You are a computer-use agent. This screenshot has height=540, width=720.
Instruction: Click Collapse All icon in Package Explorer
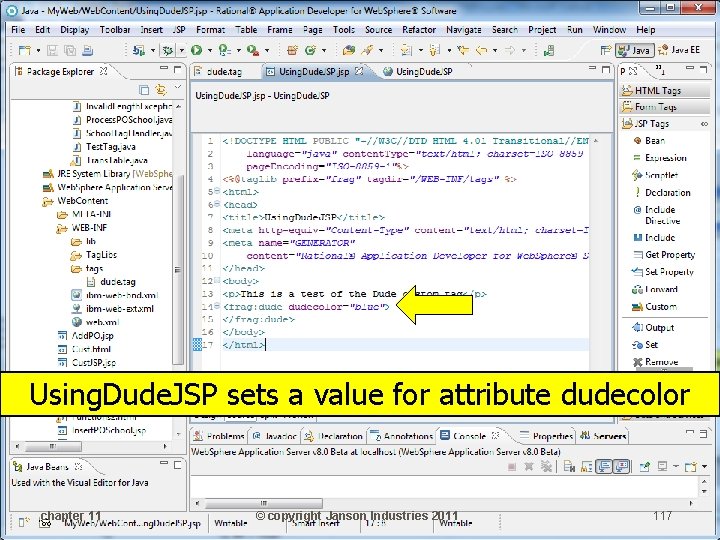144,89
